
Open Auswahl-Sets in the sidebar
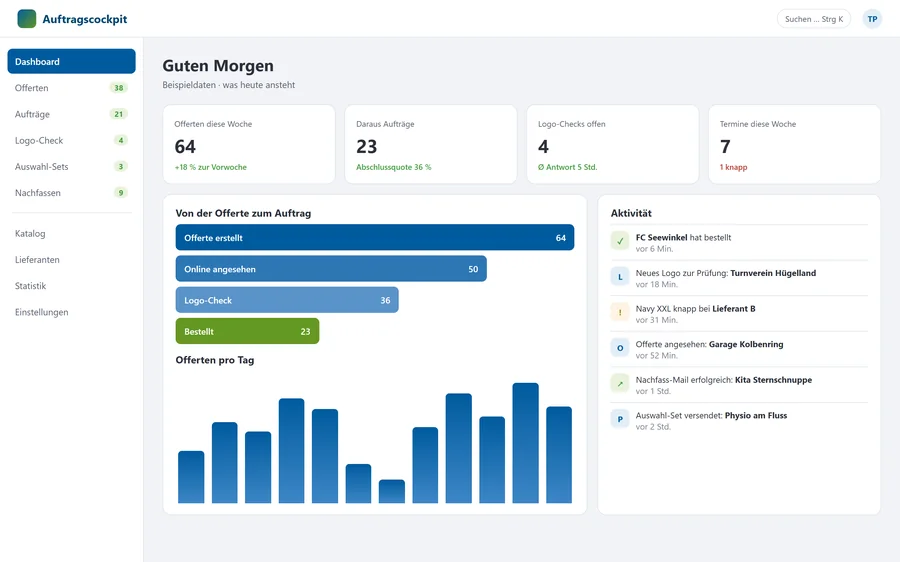coord(71,166)
